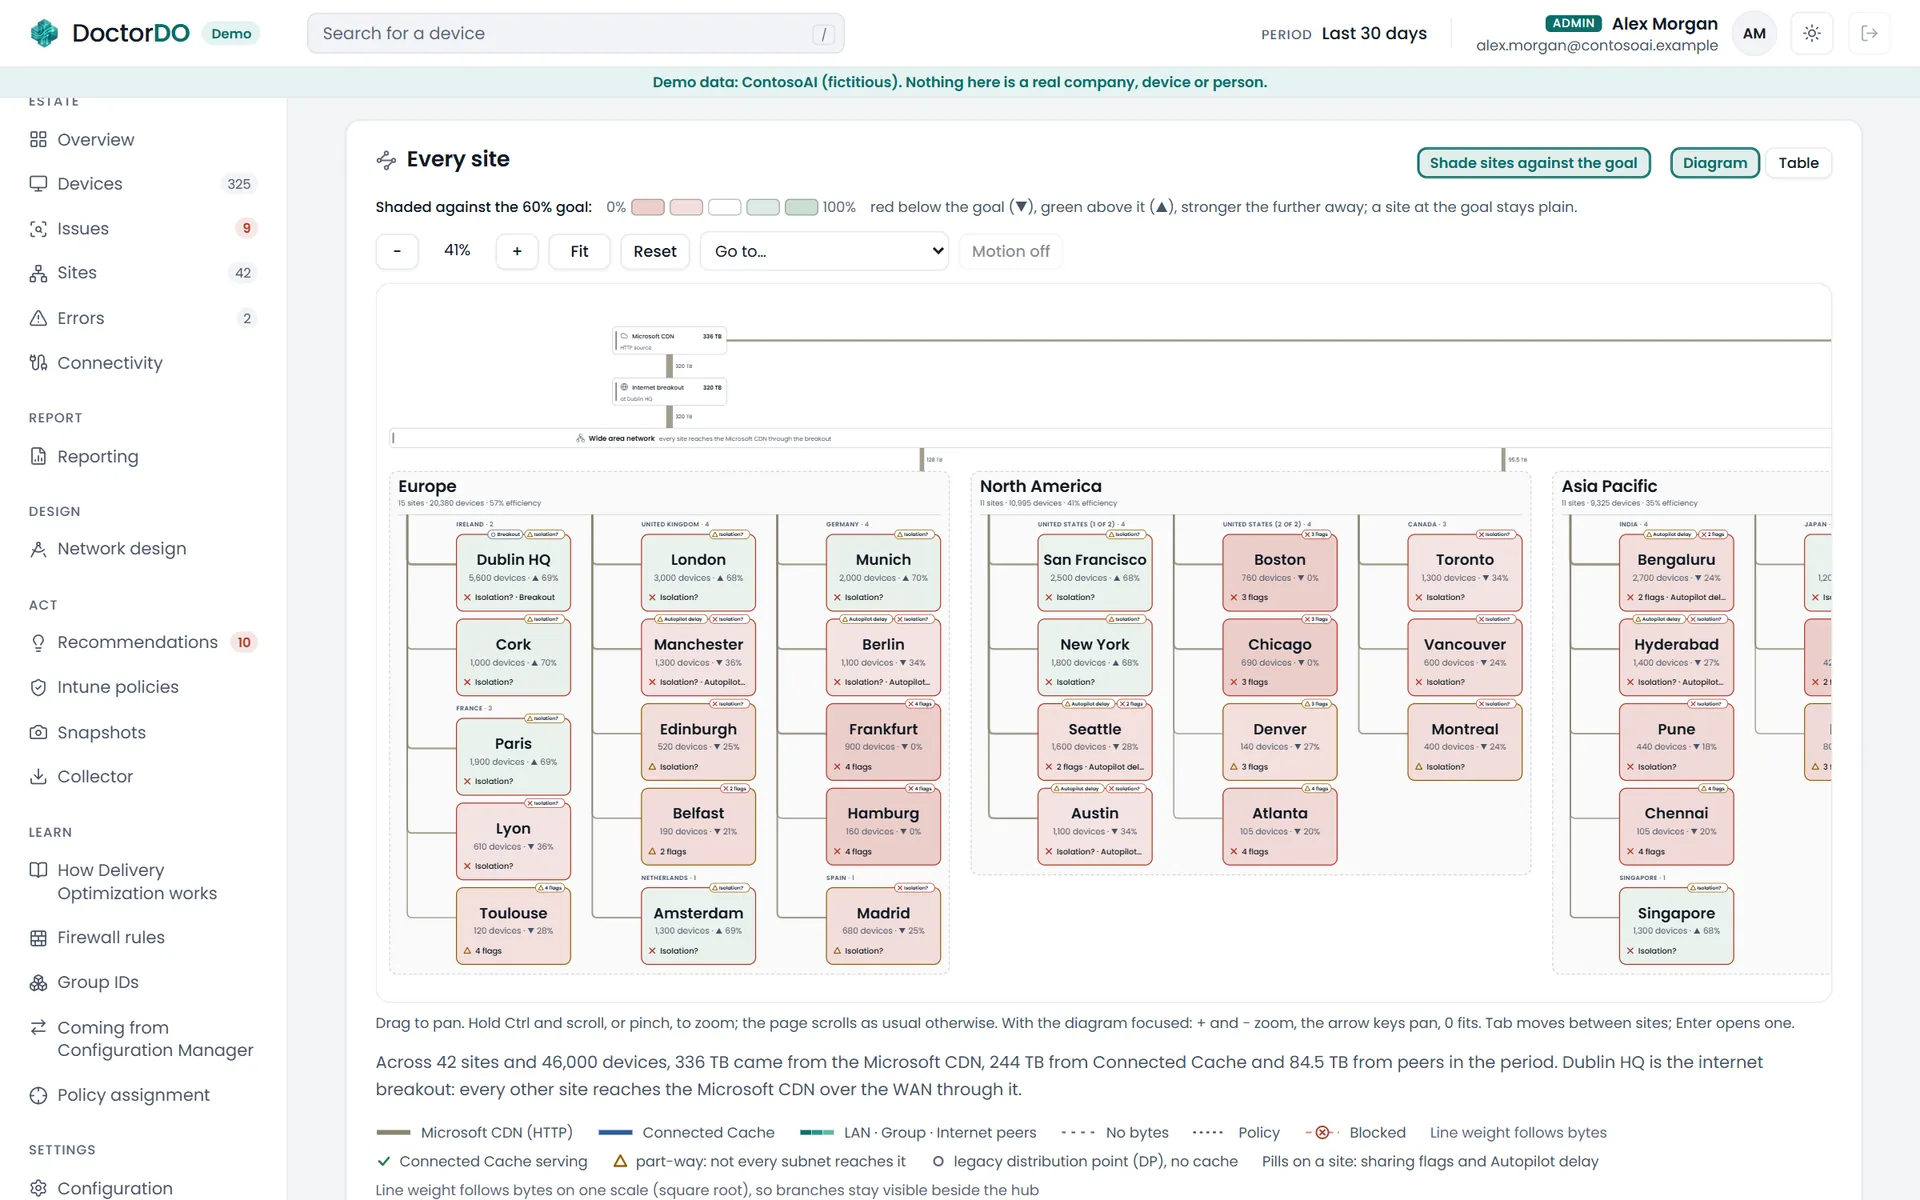Open the Sites hierarchy icon
This screenshot has height=1200, width=1920.
point(38,273)
